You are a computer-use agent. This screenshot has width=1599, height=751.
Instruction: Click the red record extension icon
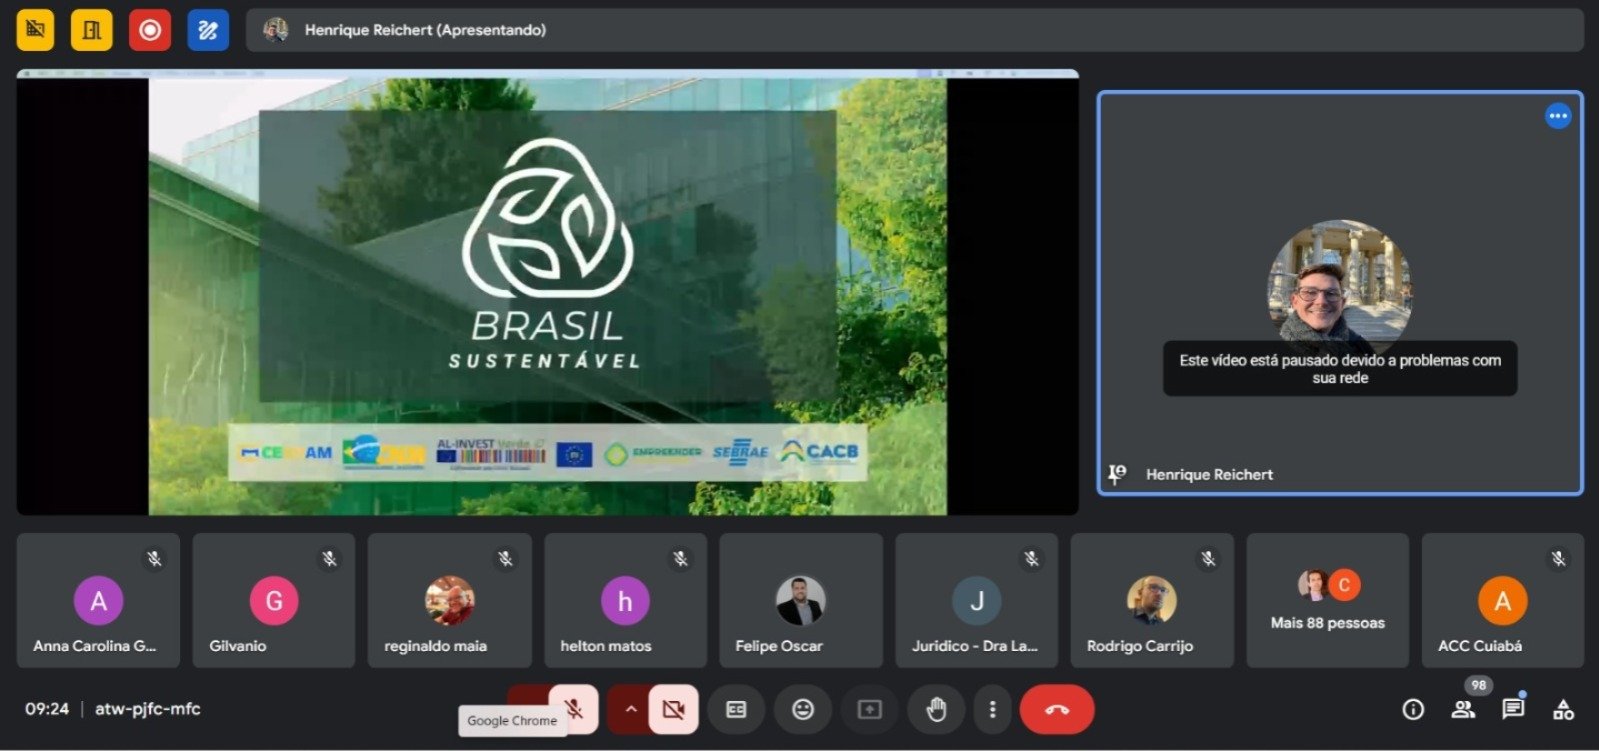tap(150, 30)
